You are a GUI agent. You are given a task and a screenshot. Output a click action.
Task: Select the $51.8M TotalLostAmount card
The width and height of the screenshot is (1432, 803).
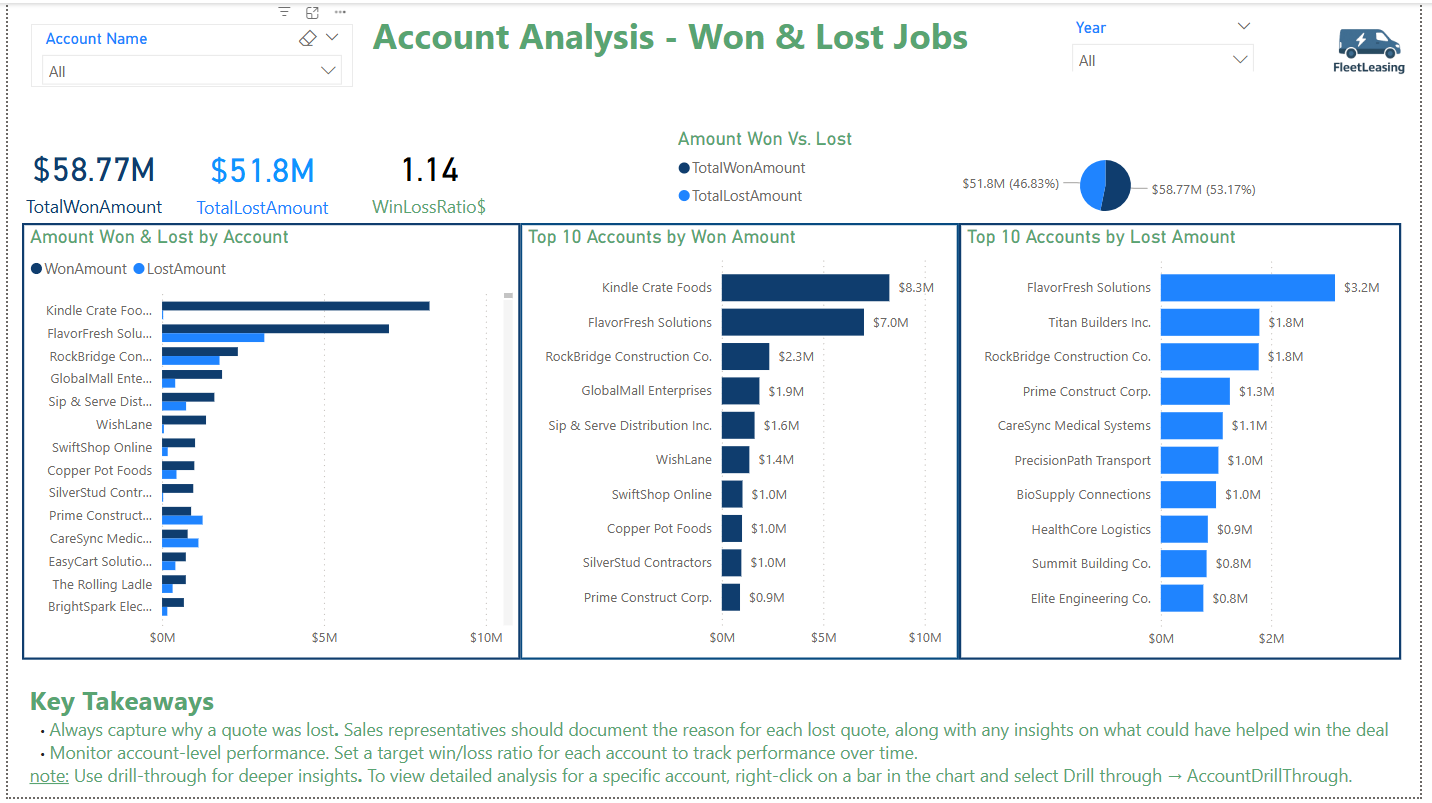pyautogui.click(x=262, y=185)
